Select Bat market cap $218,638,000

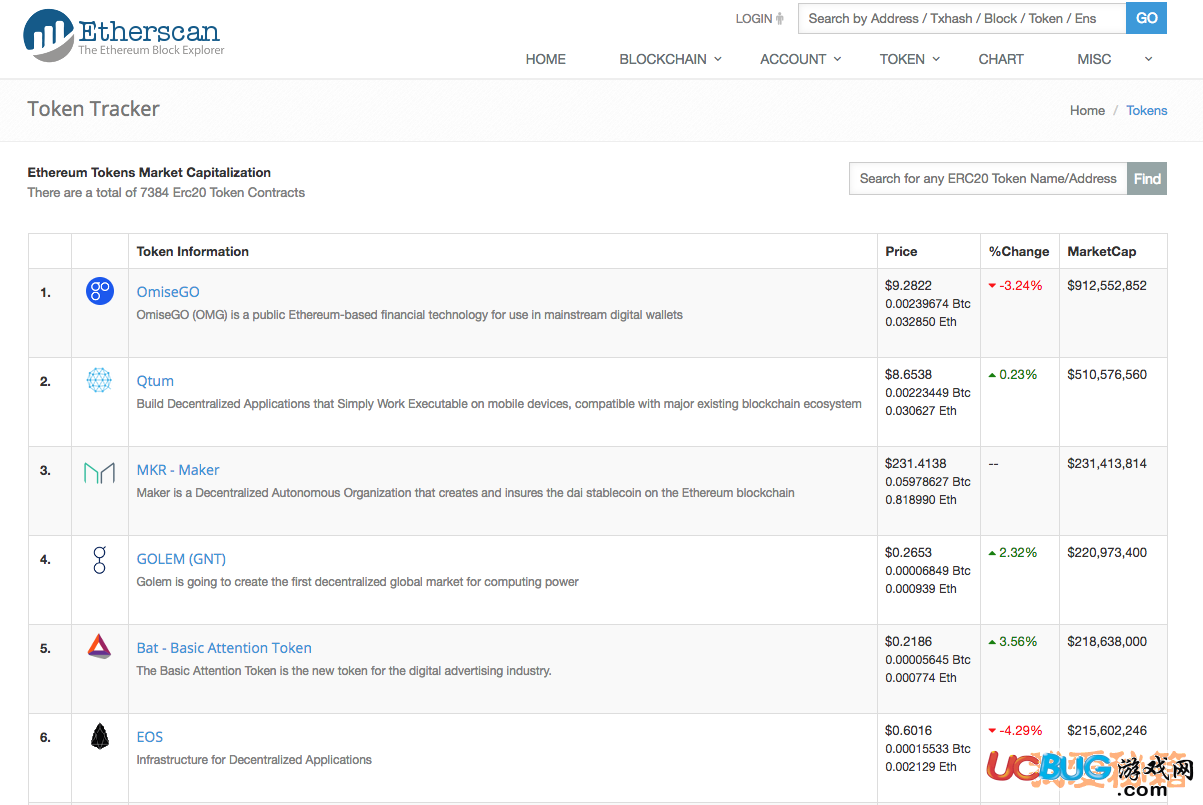point(1107,642)
